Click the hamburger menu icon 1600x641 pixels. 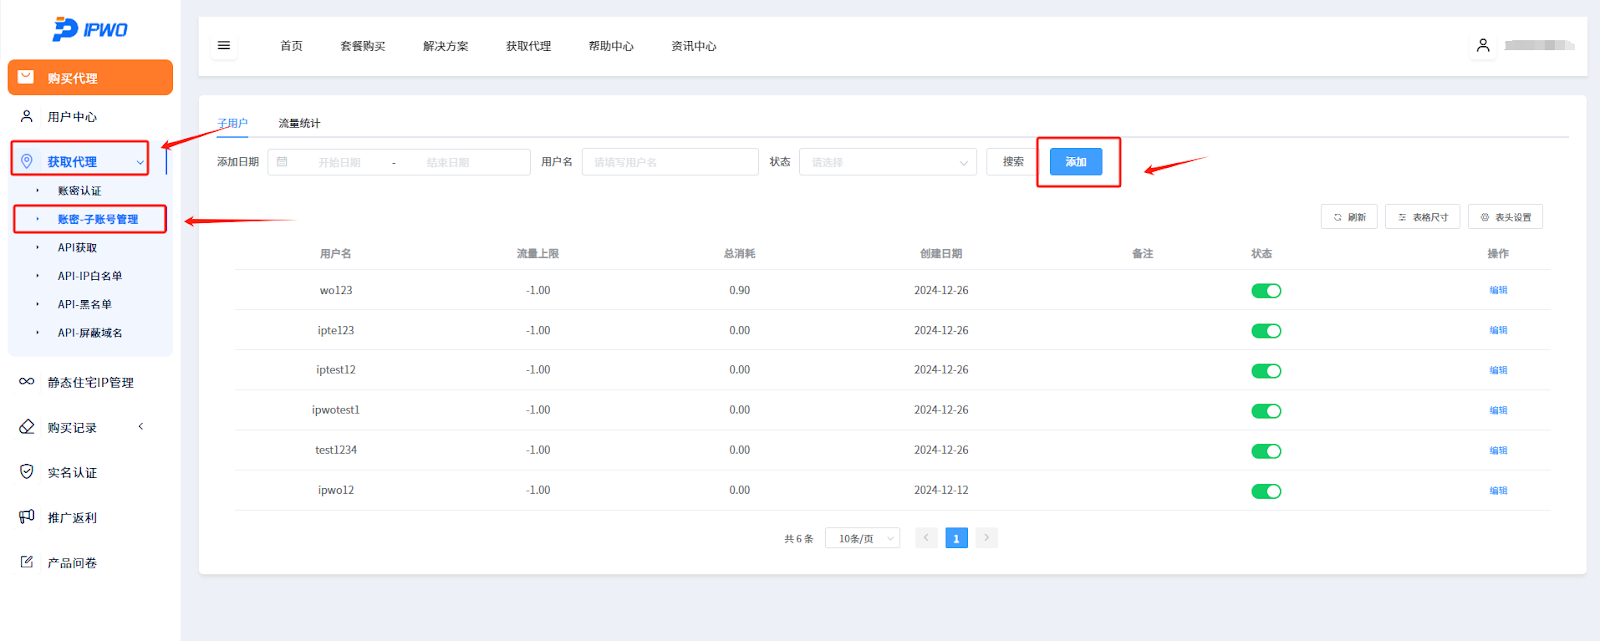[x=224, y=46]
